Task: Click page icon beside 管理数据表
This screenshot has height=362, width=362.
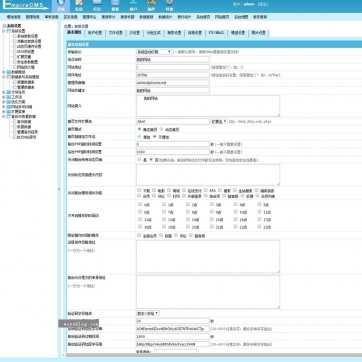Action: (x=15, y=87)
